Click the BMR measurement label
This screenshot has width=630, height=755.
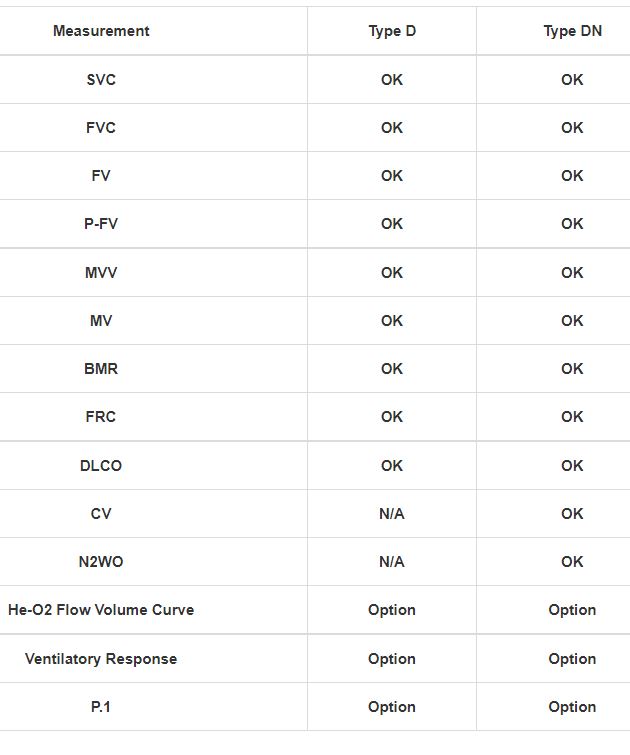[101, 368]
